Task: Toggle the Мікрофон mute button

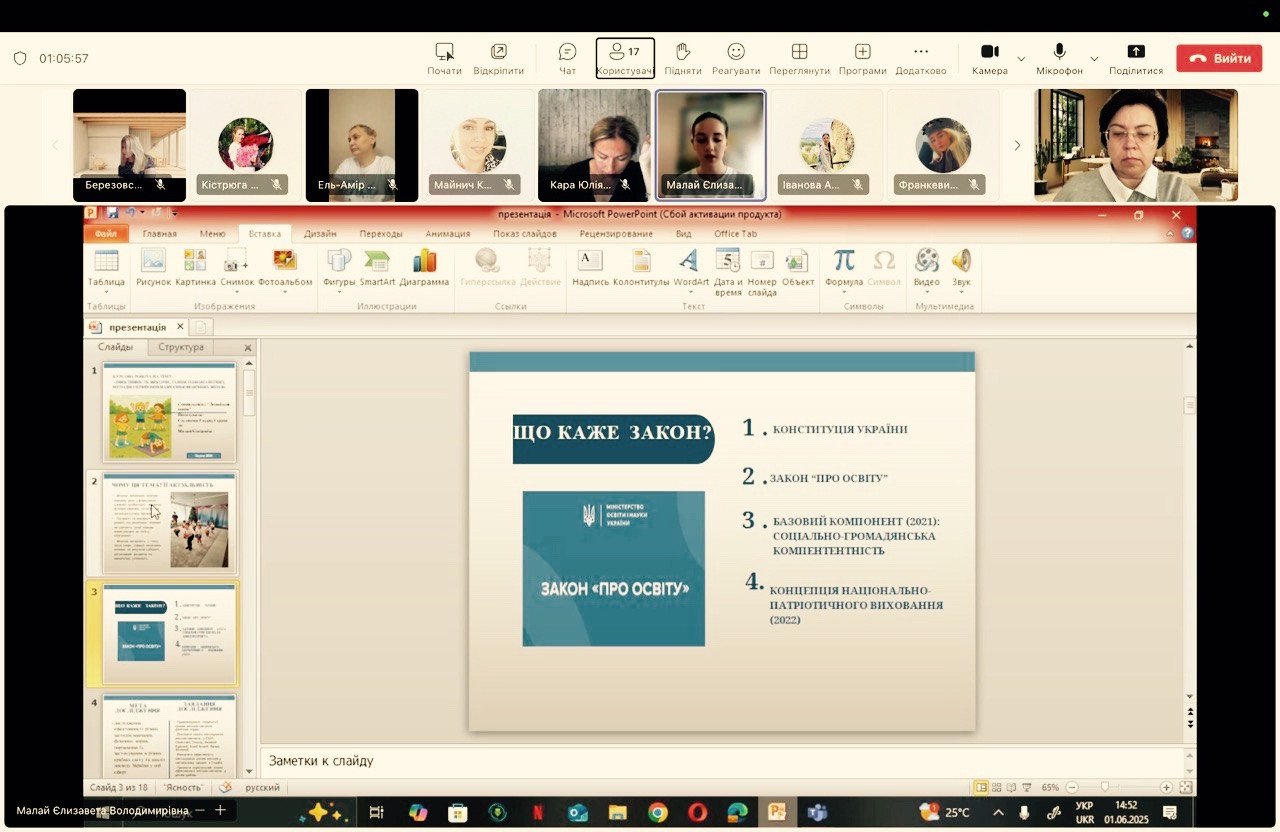Action: click(x=1059, y=58)
